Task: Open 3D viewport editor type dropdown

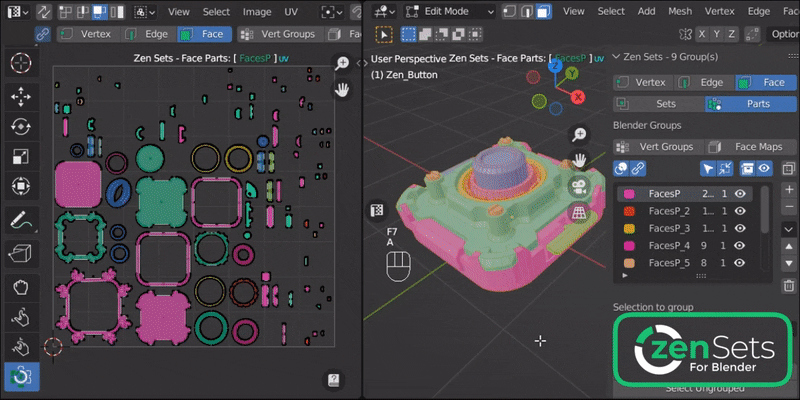Action: (384, 11)
